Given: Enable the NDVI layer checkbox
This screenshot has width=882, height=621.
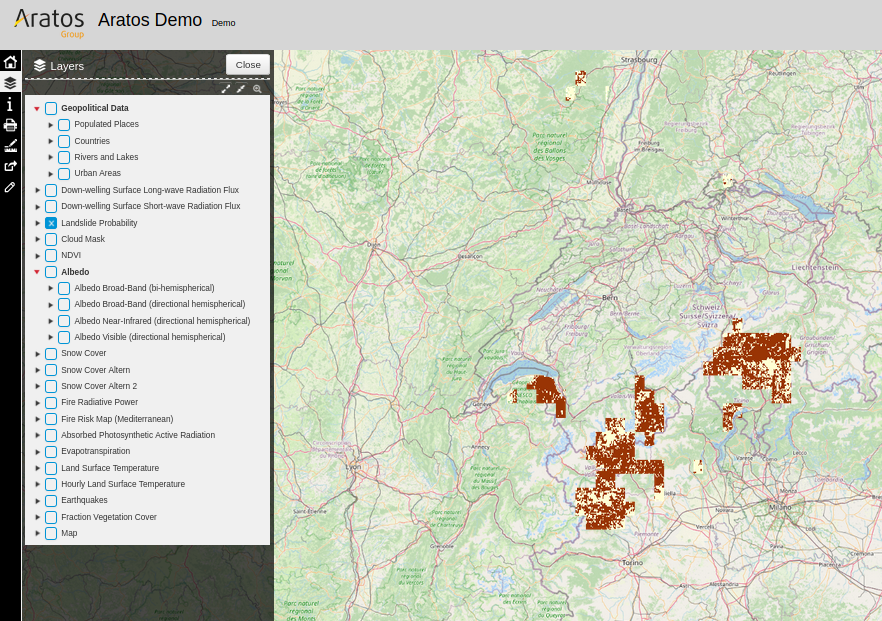Looking at the screenshot, I should point(51,256).
